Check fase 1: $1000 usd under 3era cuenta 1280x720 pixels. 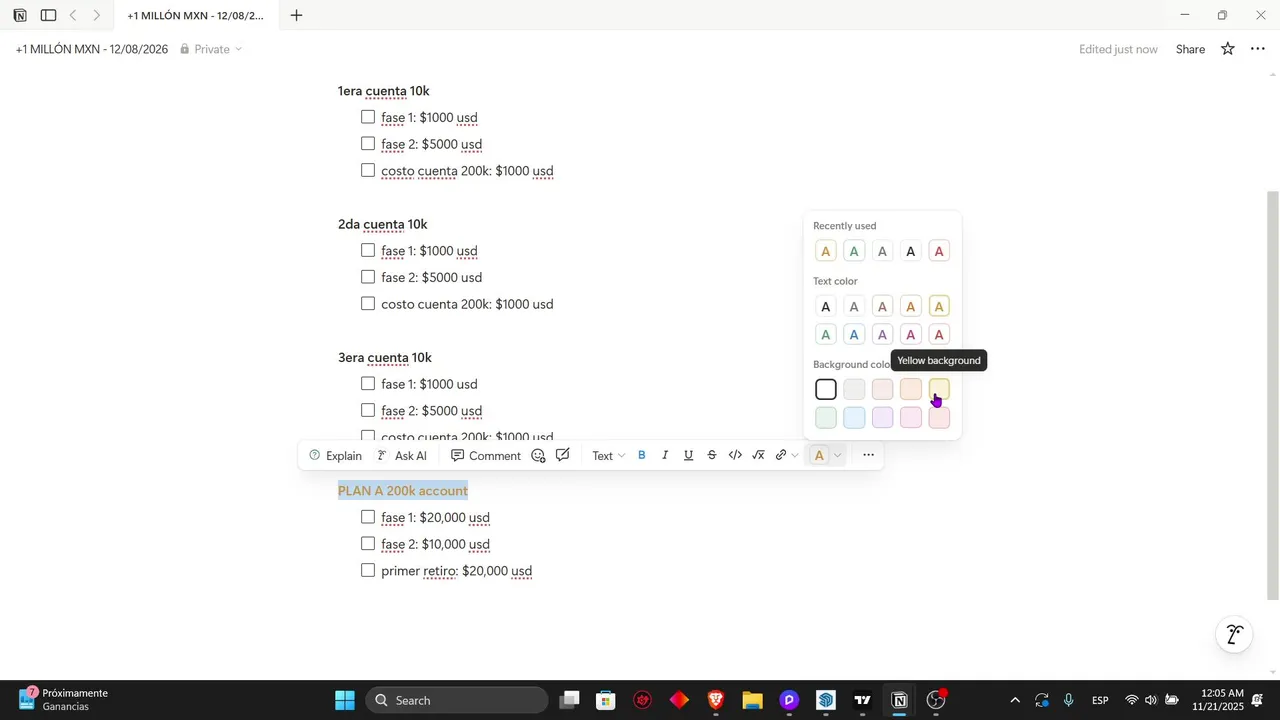pyautogui.click(x=368, y=383)
